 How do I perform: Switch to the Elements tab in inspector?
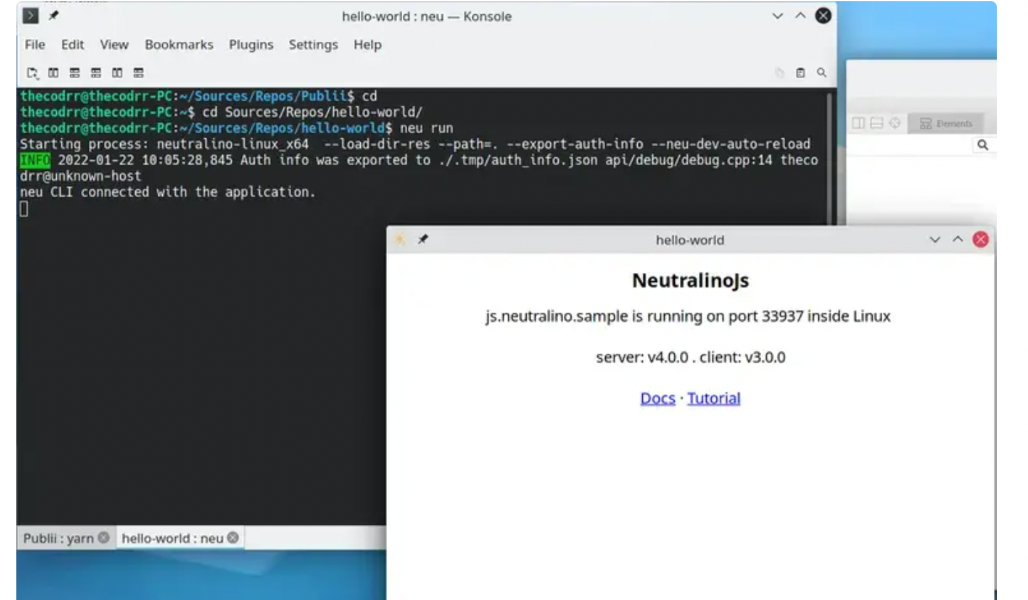click(x=945, y=123)
